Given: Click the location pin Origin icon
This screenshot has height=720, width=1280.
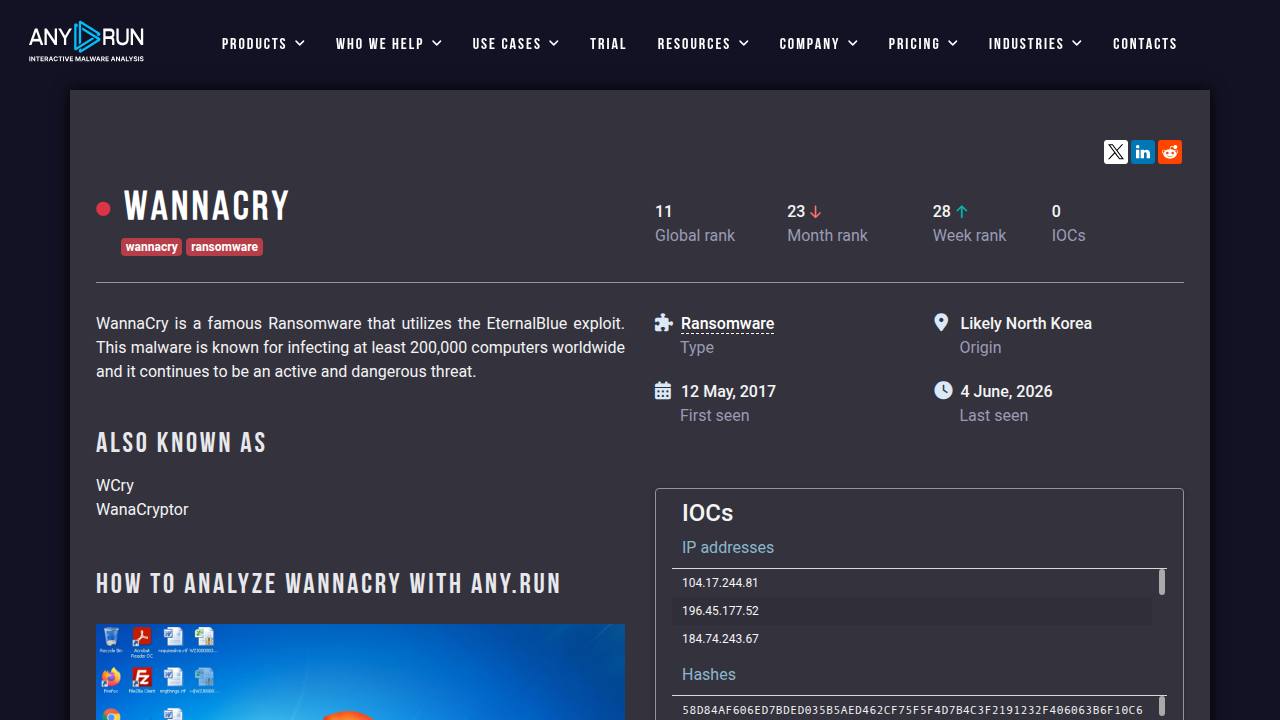Looking at the screenshot, I should click(941, 322).
